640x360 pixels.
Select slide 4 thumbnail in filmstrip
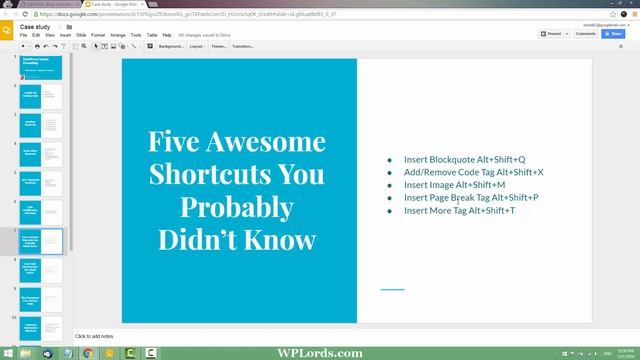(x=41, y=155)
